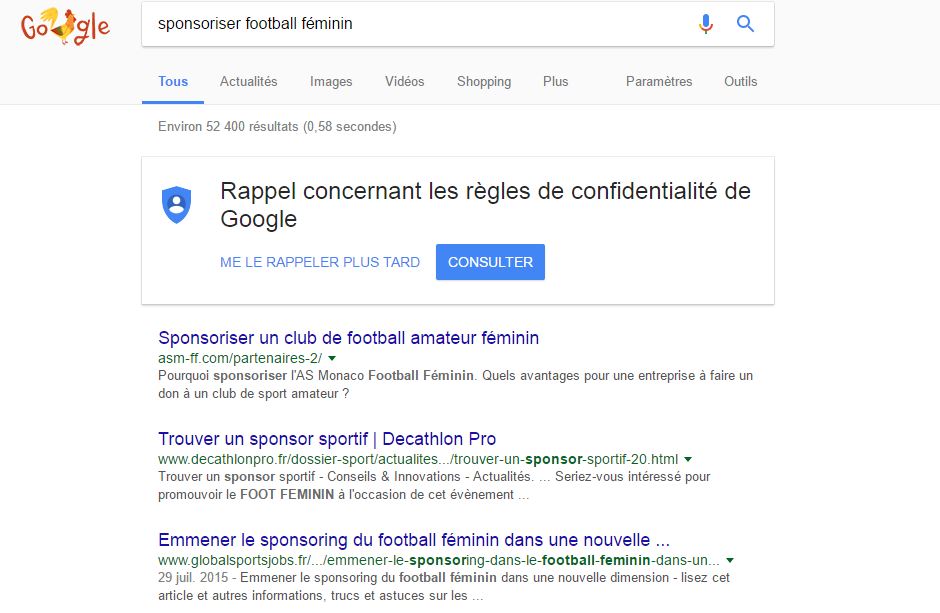
Task: Open Sponsoriser un club de football amateur féminin
Action: 348,338
